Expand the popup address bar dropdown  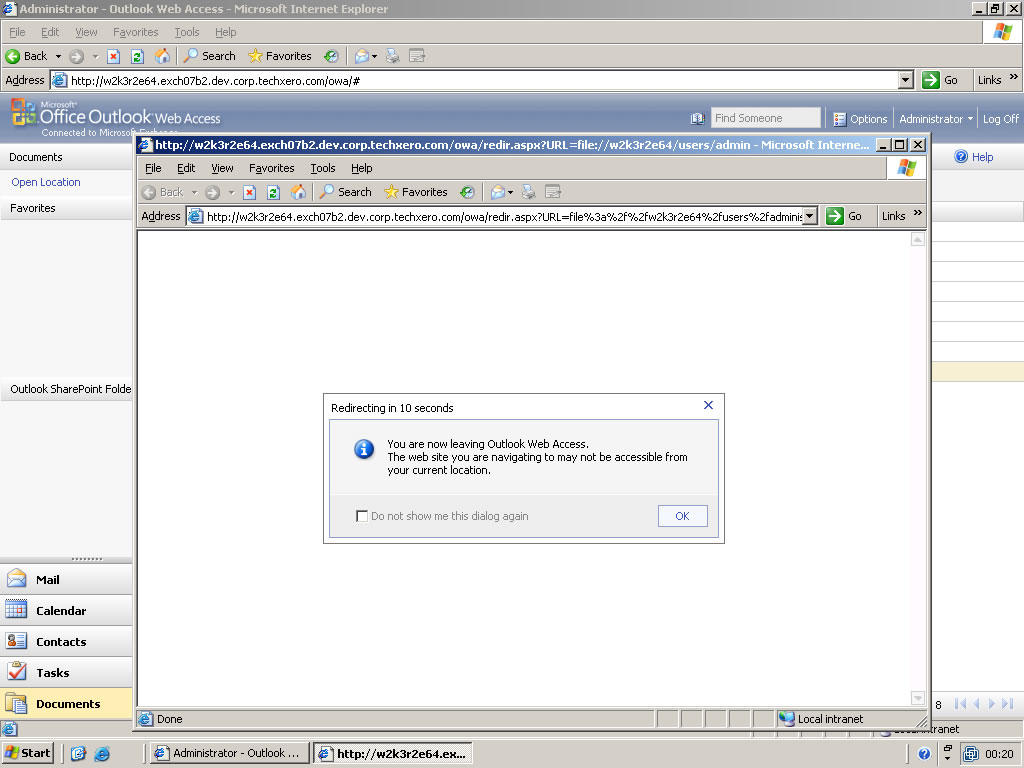click(x=810, y=216)
